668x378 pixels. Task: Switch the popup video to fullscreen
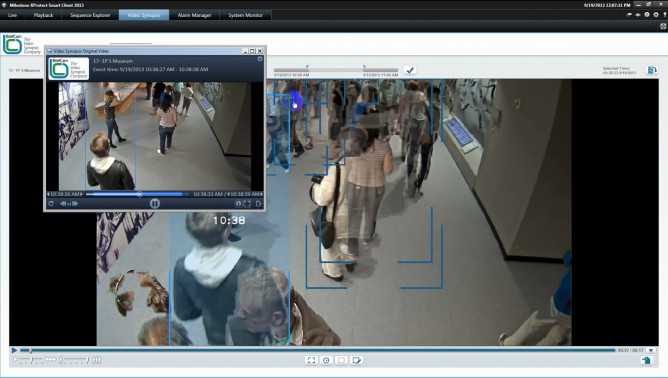(247, 204)
